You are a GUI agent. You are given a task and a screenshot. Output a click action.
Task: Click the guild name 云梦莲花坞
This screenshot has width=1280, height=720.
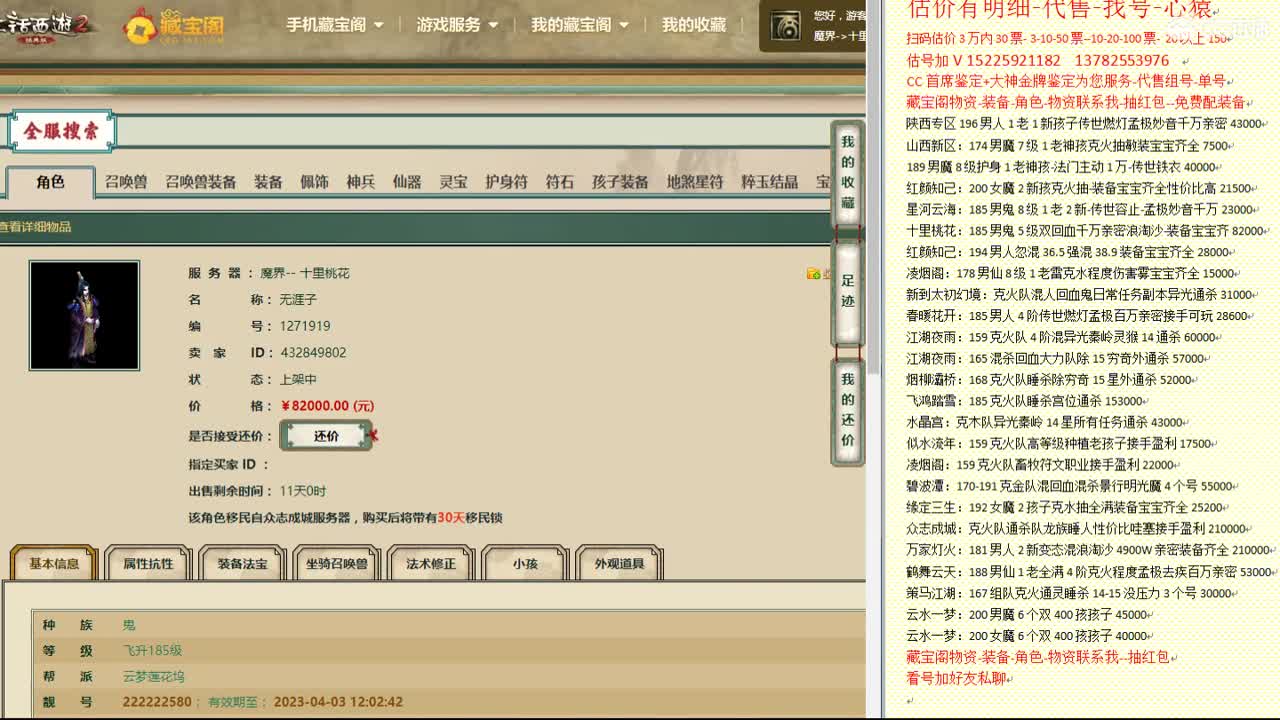coord(153,676)
